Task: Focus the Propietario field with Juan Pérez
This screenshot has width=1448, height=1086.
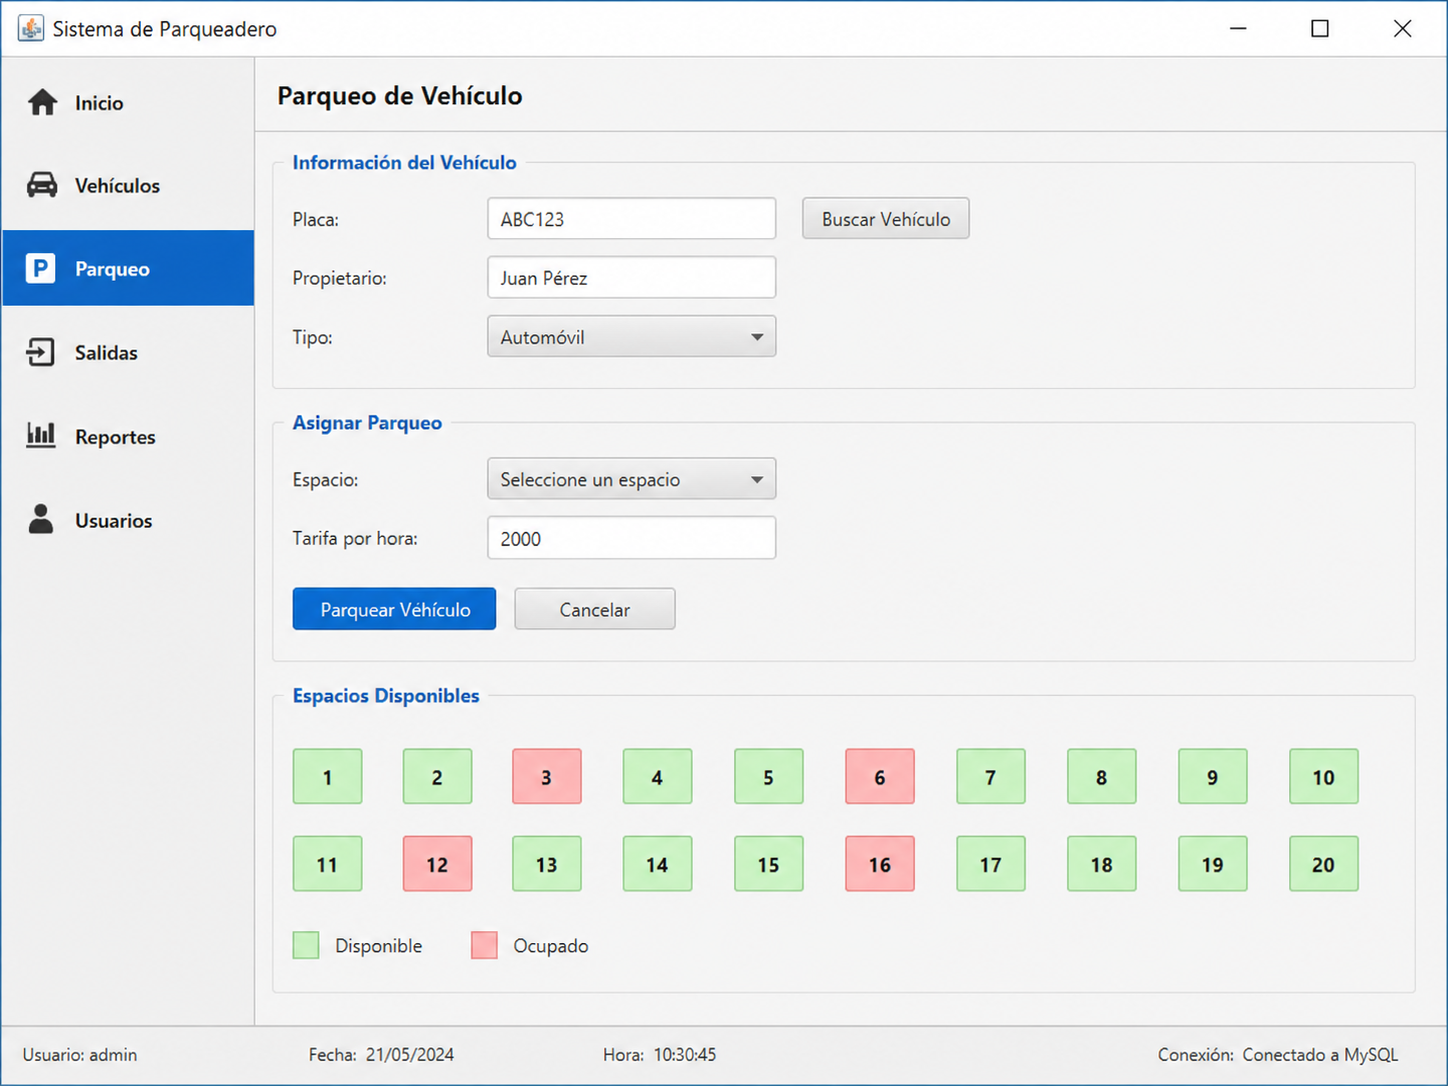Action: (x=631, y=278)
